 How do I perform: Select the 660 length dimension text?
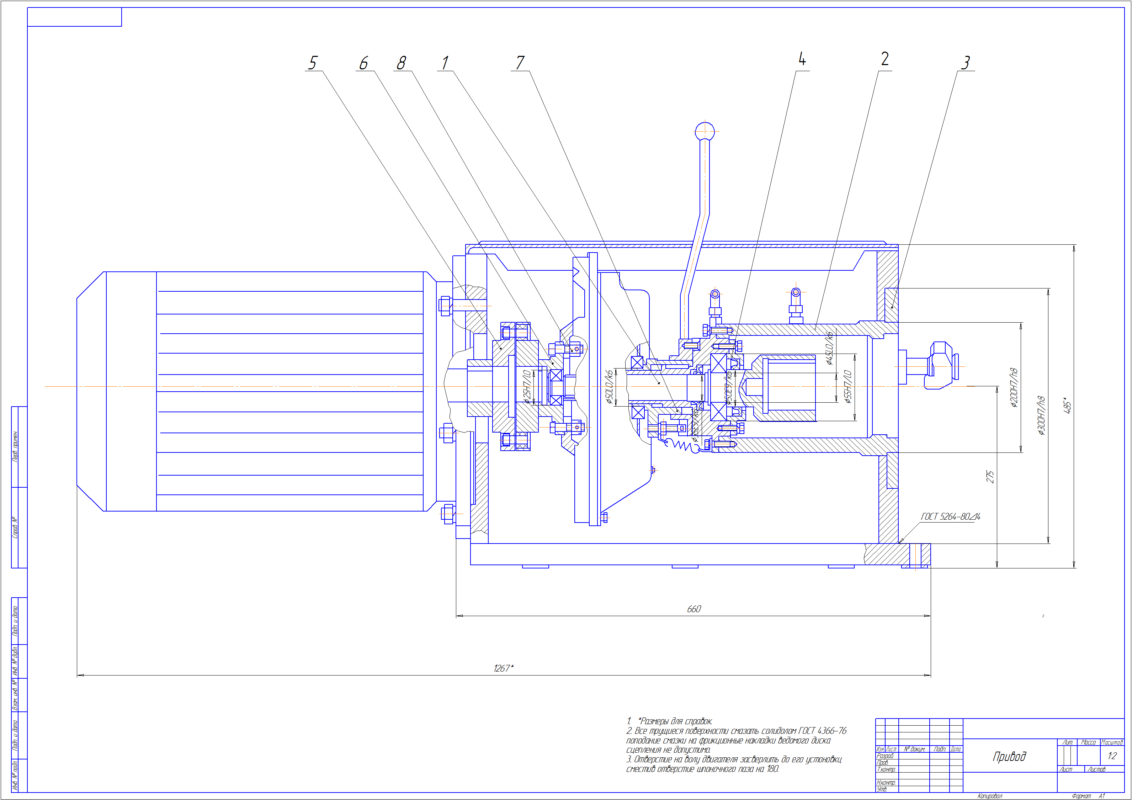click(x=693, y=609)
